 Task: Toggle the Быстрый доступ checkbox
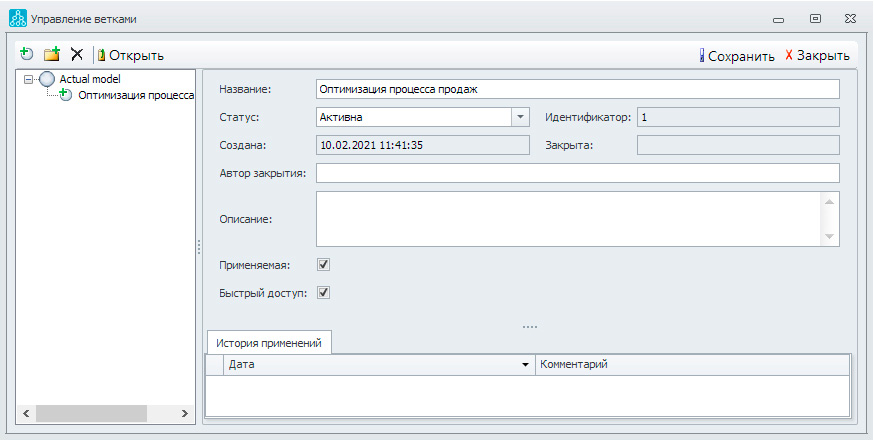click(323, 293)
